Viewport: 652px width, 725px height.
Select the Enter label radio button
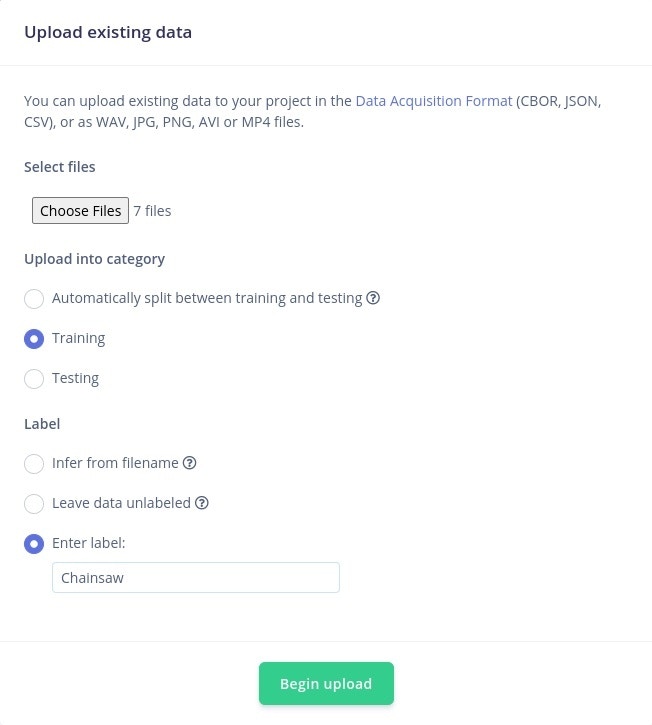pos(34,544)
